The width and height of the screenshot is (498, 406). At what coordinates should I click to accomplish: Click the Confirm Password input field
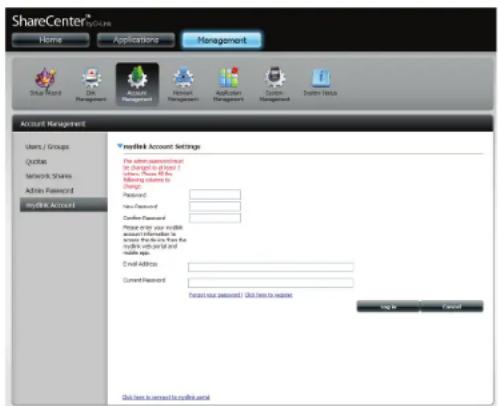click(x=215, y=218)
